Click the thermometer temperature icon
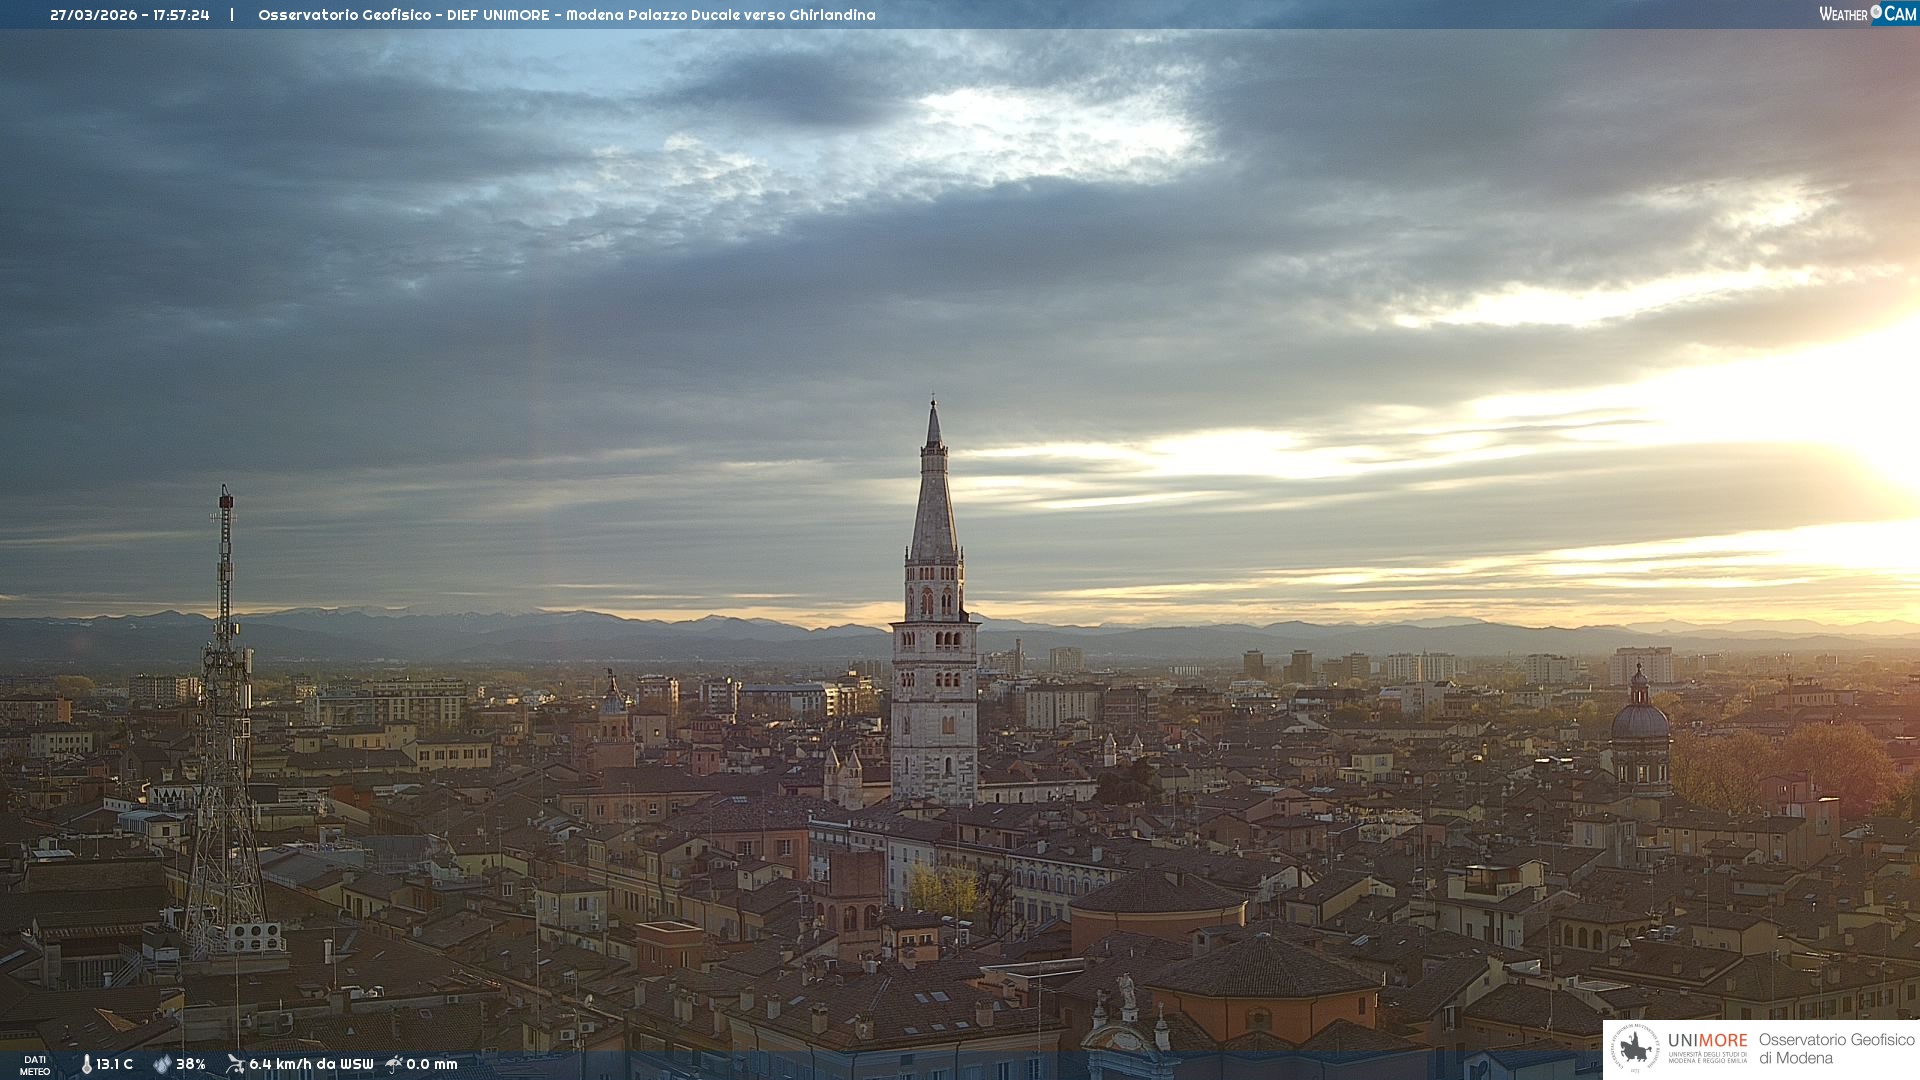Screen dimensions: 1920x1080 tap(86, 1064)
